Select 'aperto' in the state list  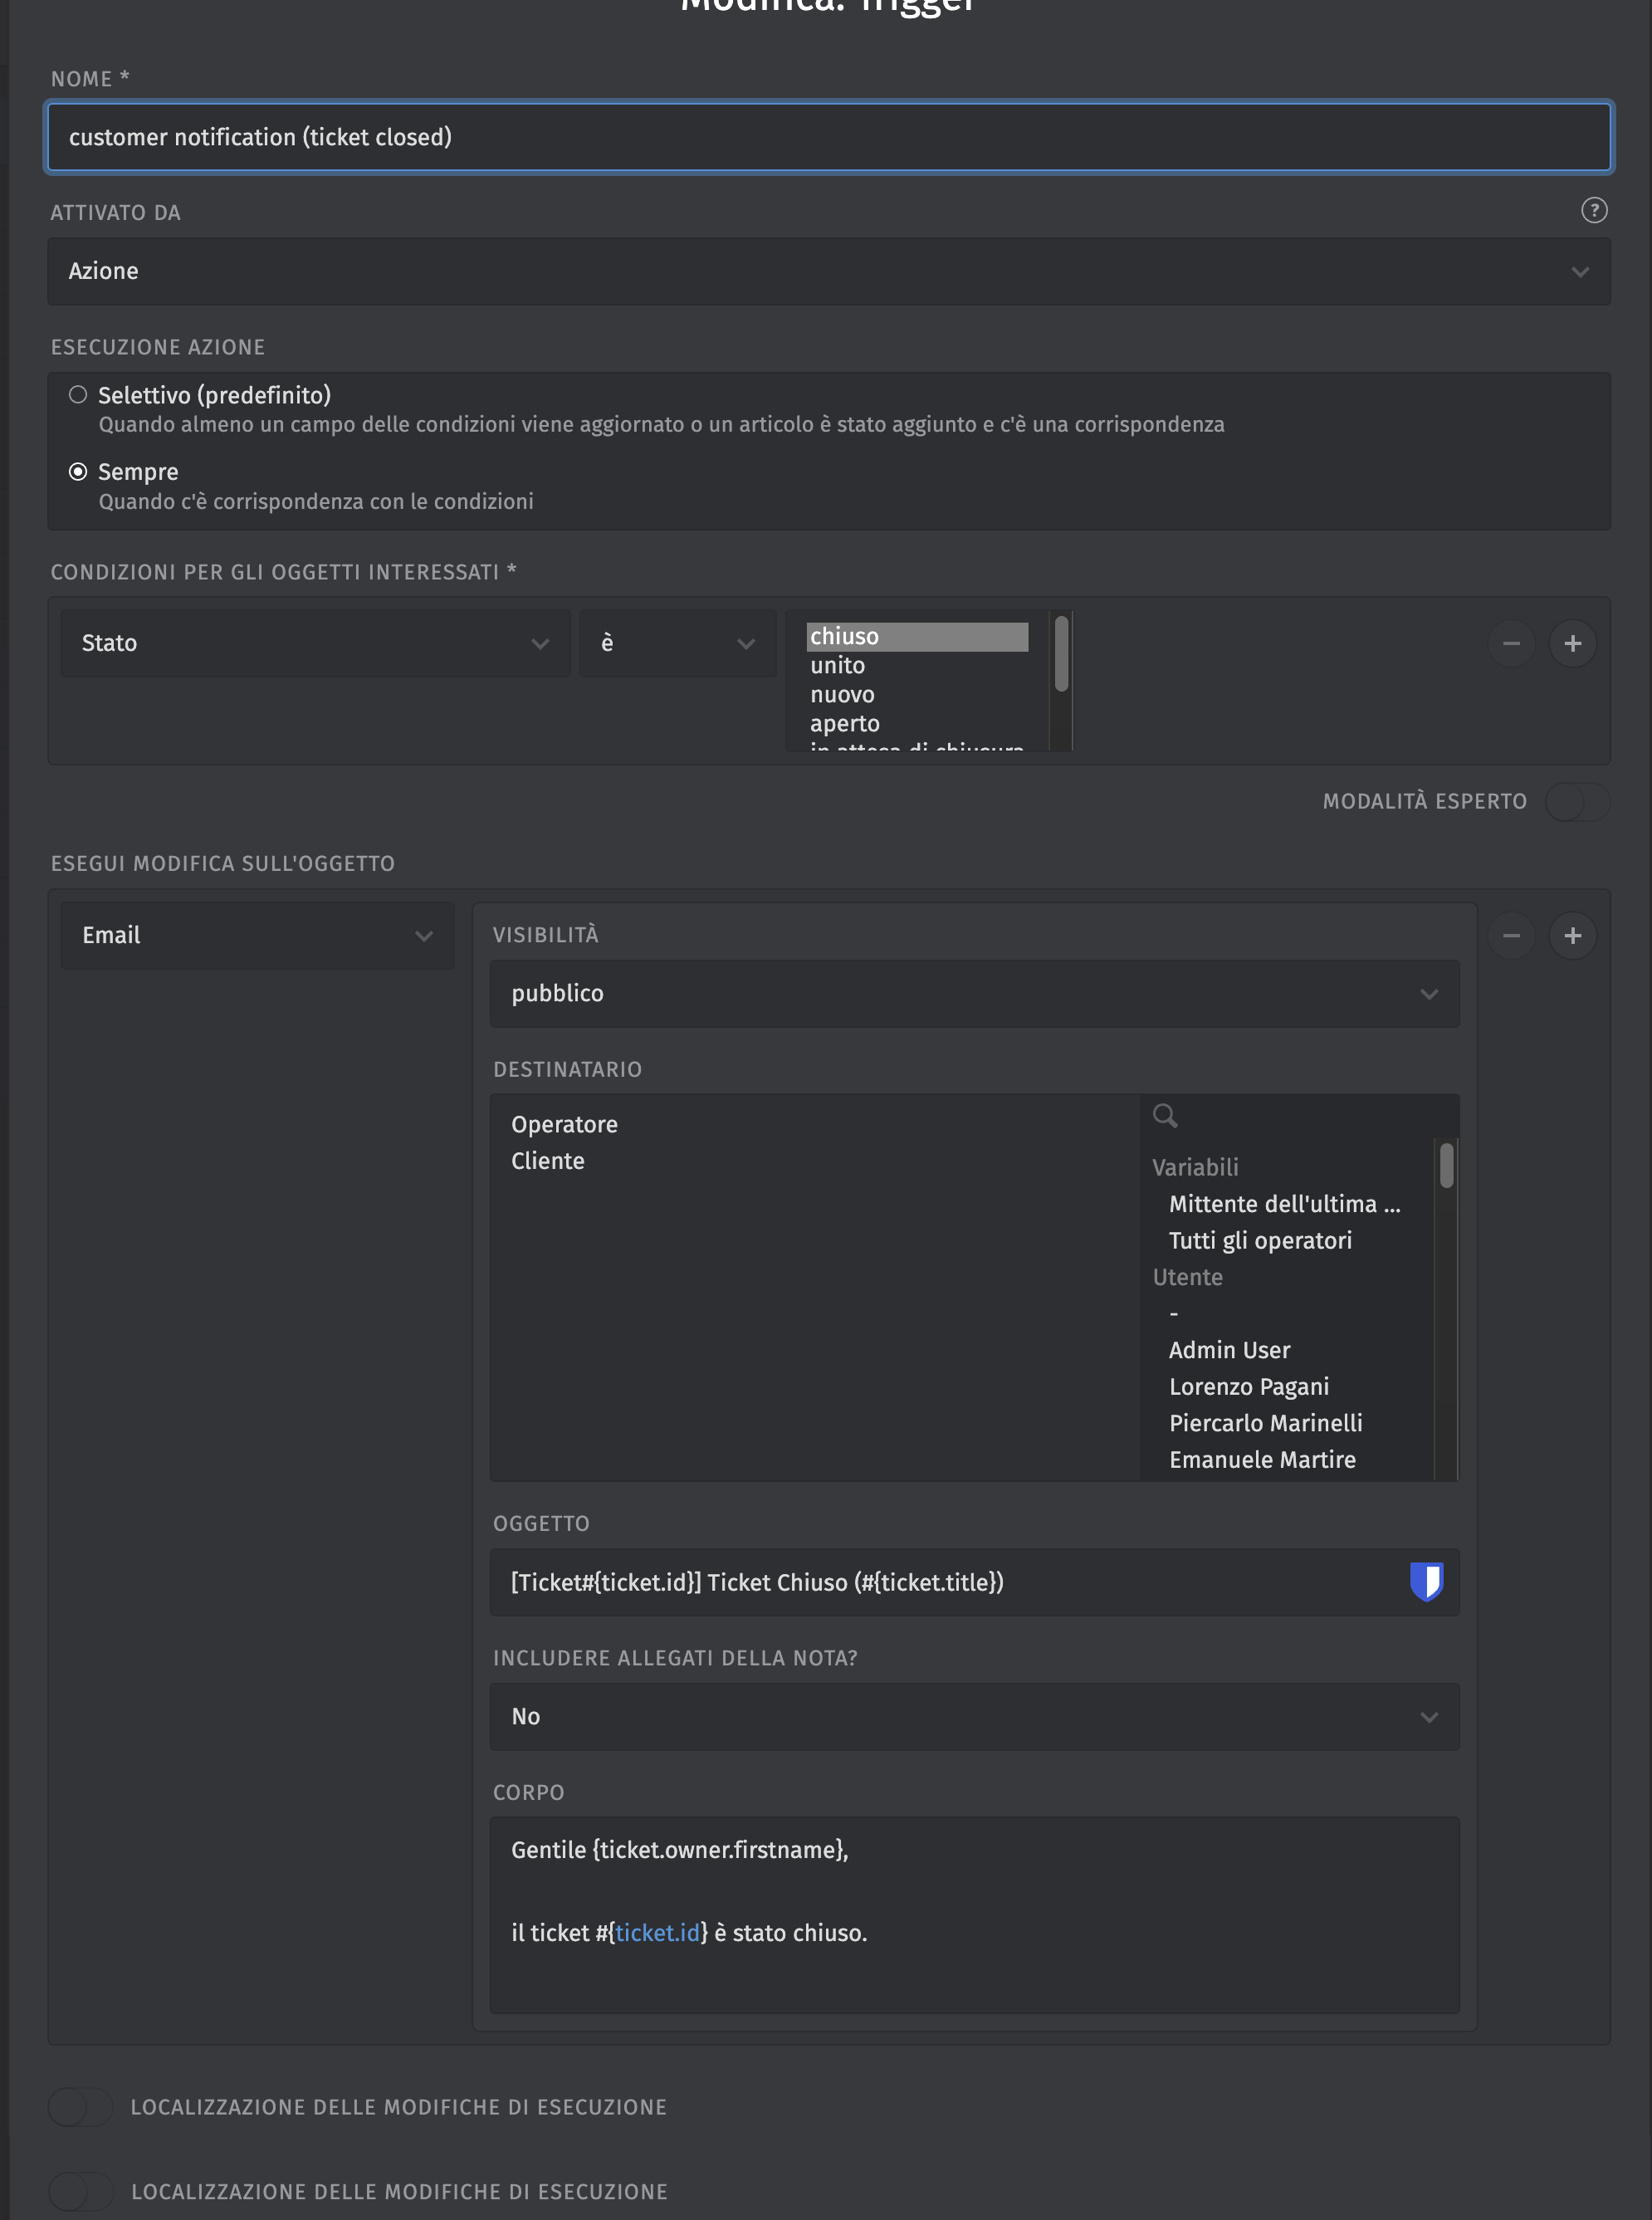tap(845, 723)
